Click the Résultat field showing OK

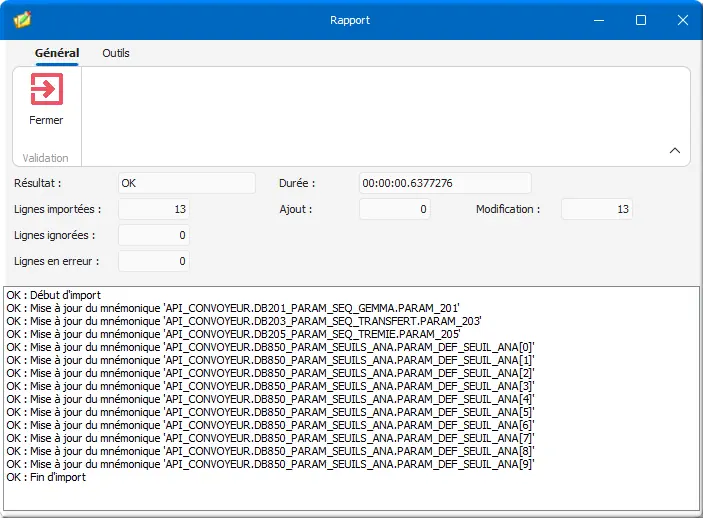187,183
